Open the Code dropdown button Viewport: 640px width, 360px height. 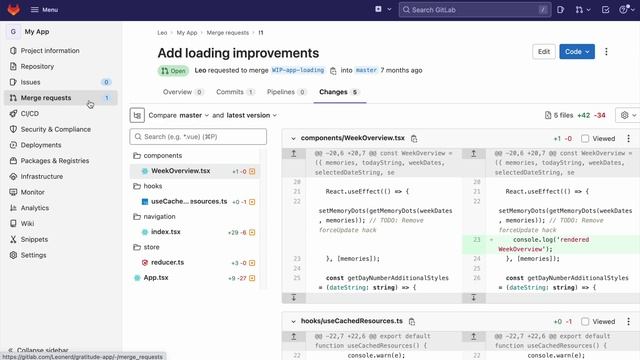[577, 52]
